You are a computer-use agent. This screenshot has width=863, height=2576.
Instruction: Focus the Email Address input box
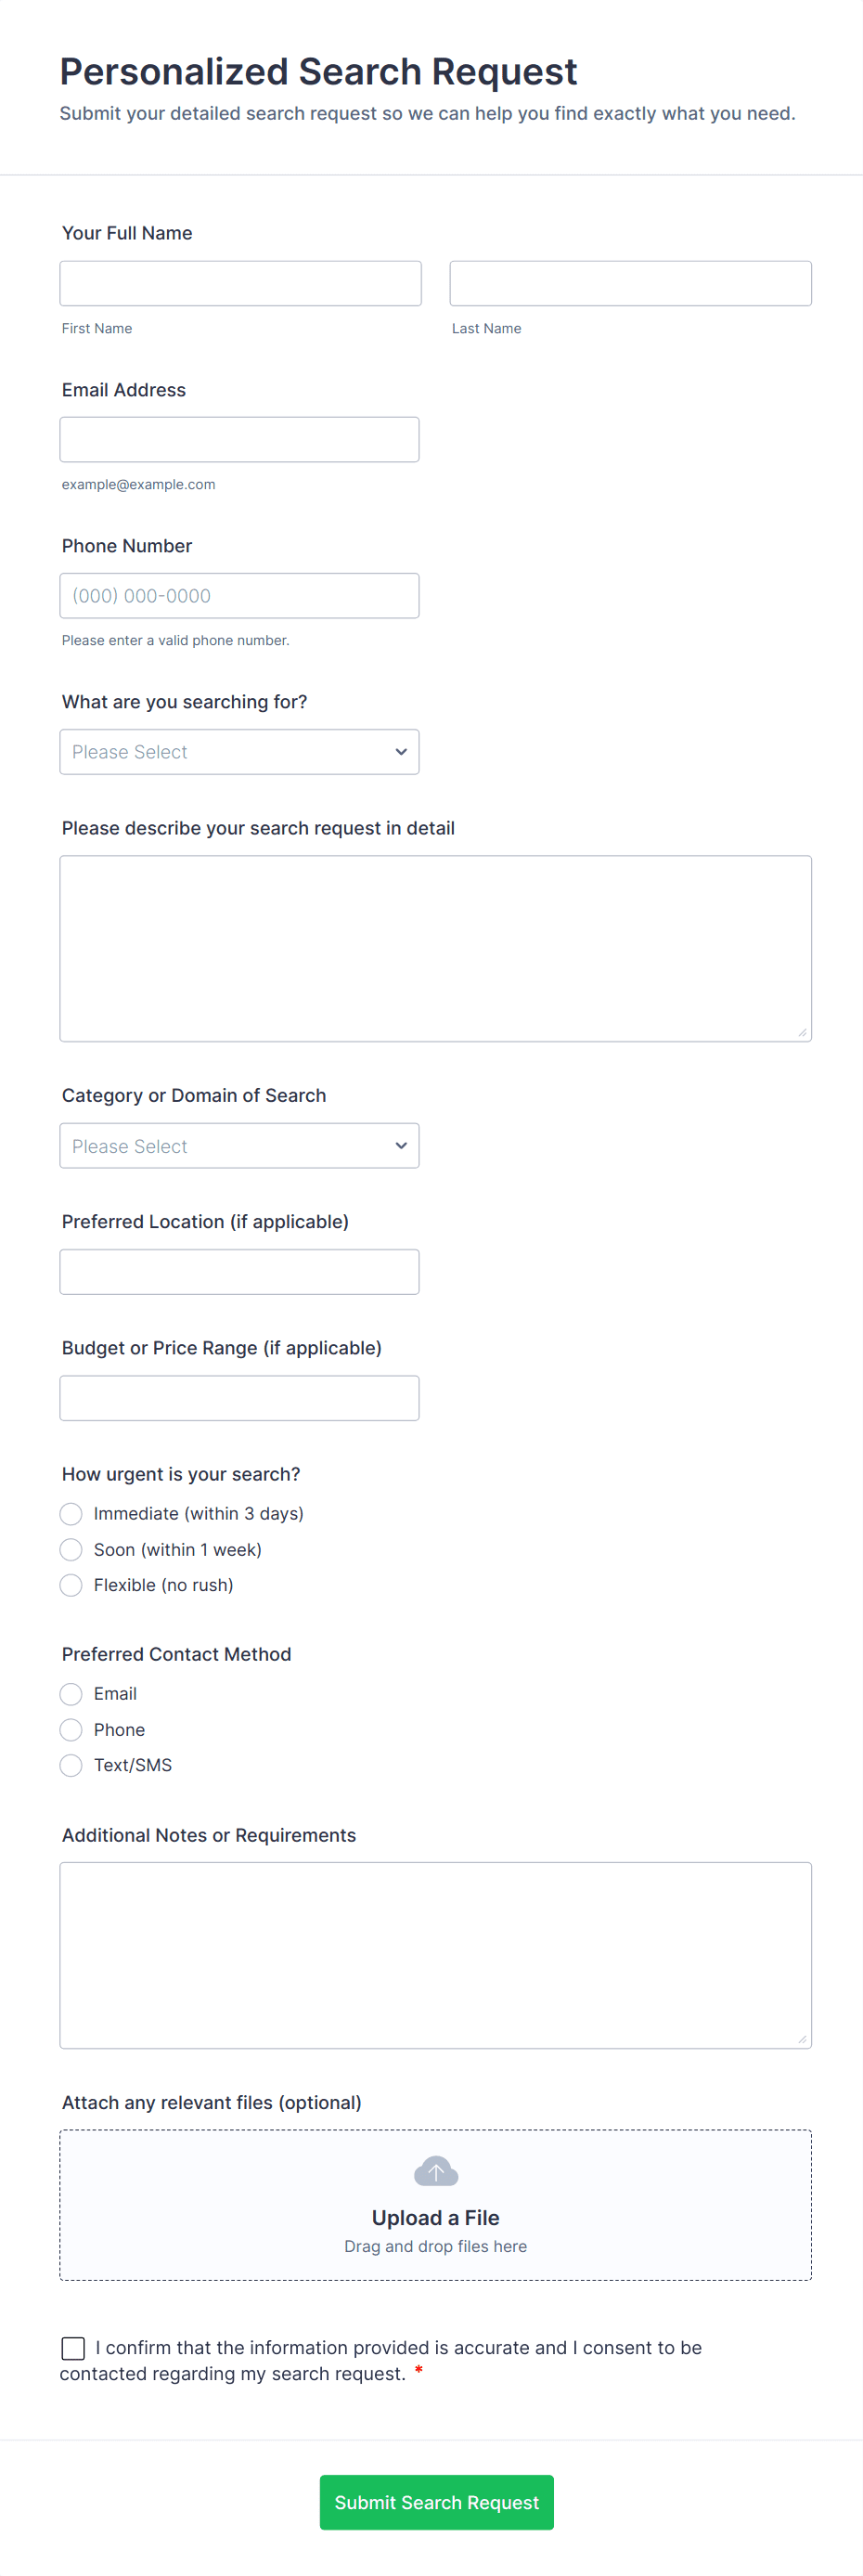pos(239,439)
